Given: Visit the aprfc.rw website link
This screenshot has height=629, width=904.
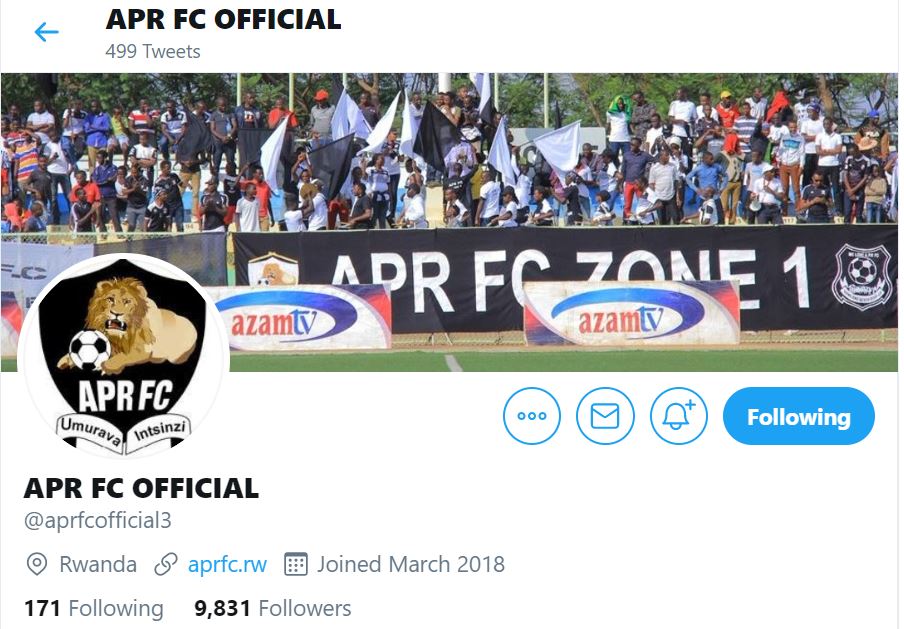Looking at the screenshot, I should coord(227,564).
